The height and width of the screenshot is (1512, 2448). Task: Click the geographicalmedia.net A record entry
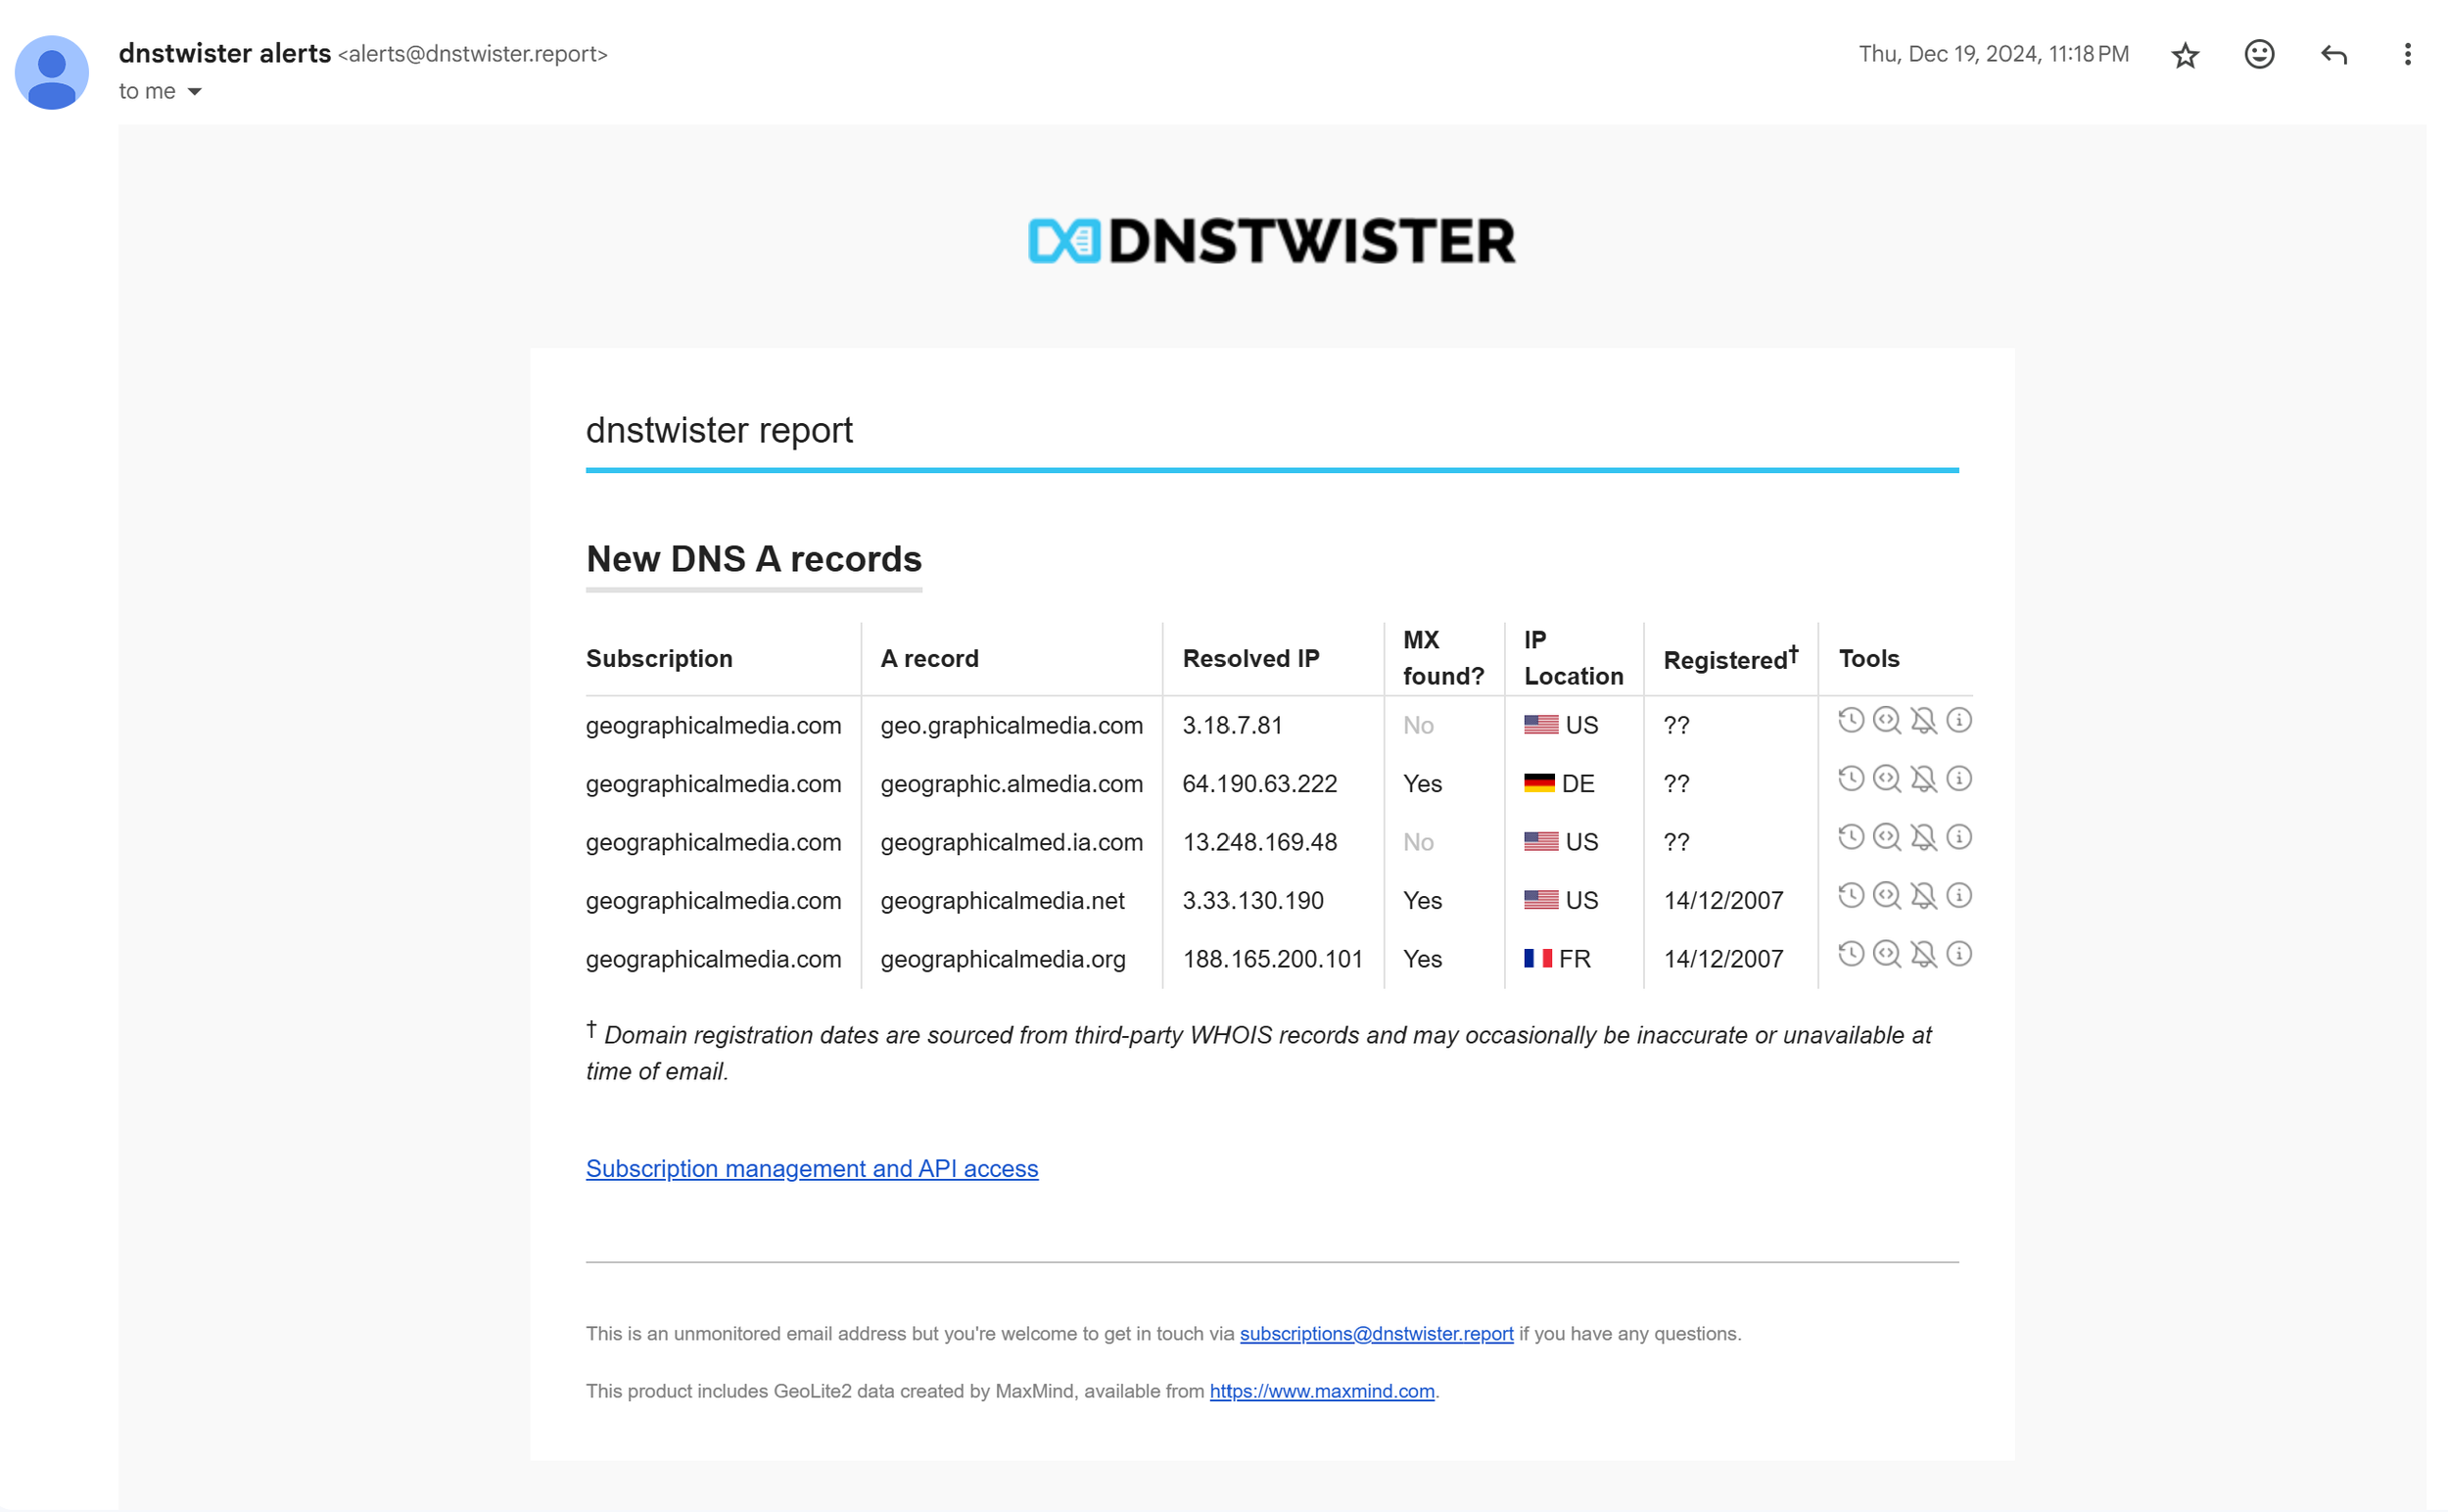[x=1002, y=901]
